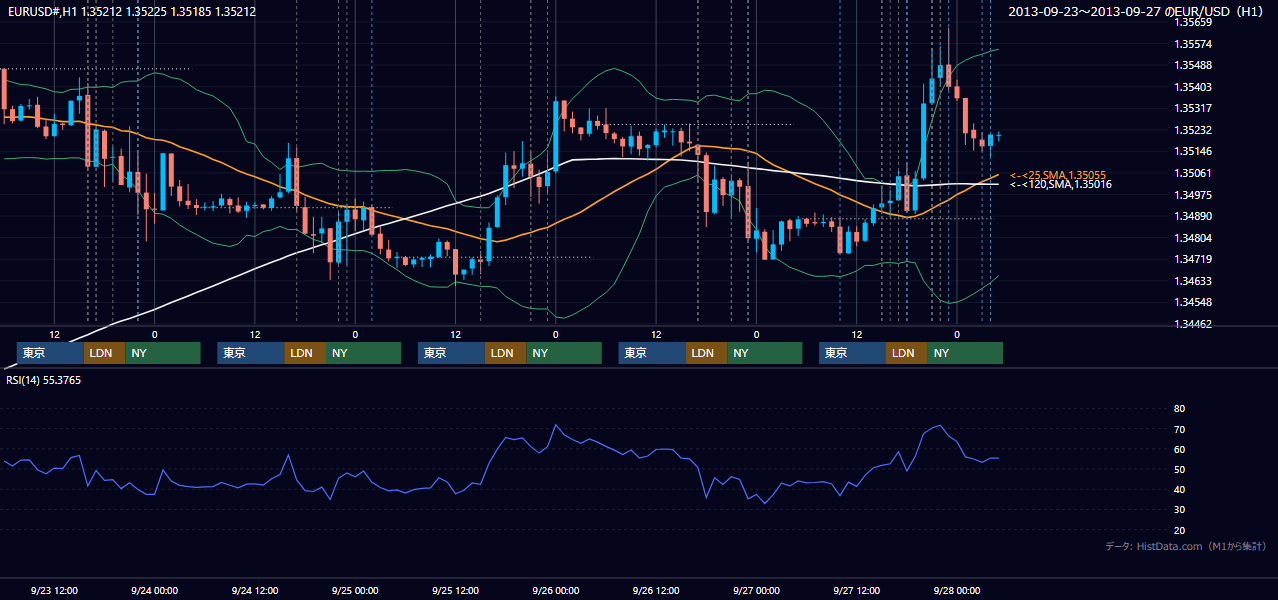The width and height of the screenshot is (1278, 600).
Task: Click the 1.34719 price axis label
Action: [1193, 259]
